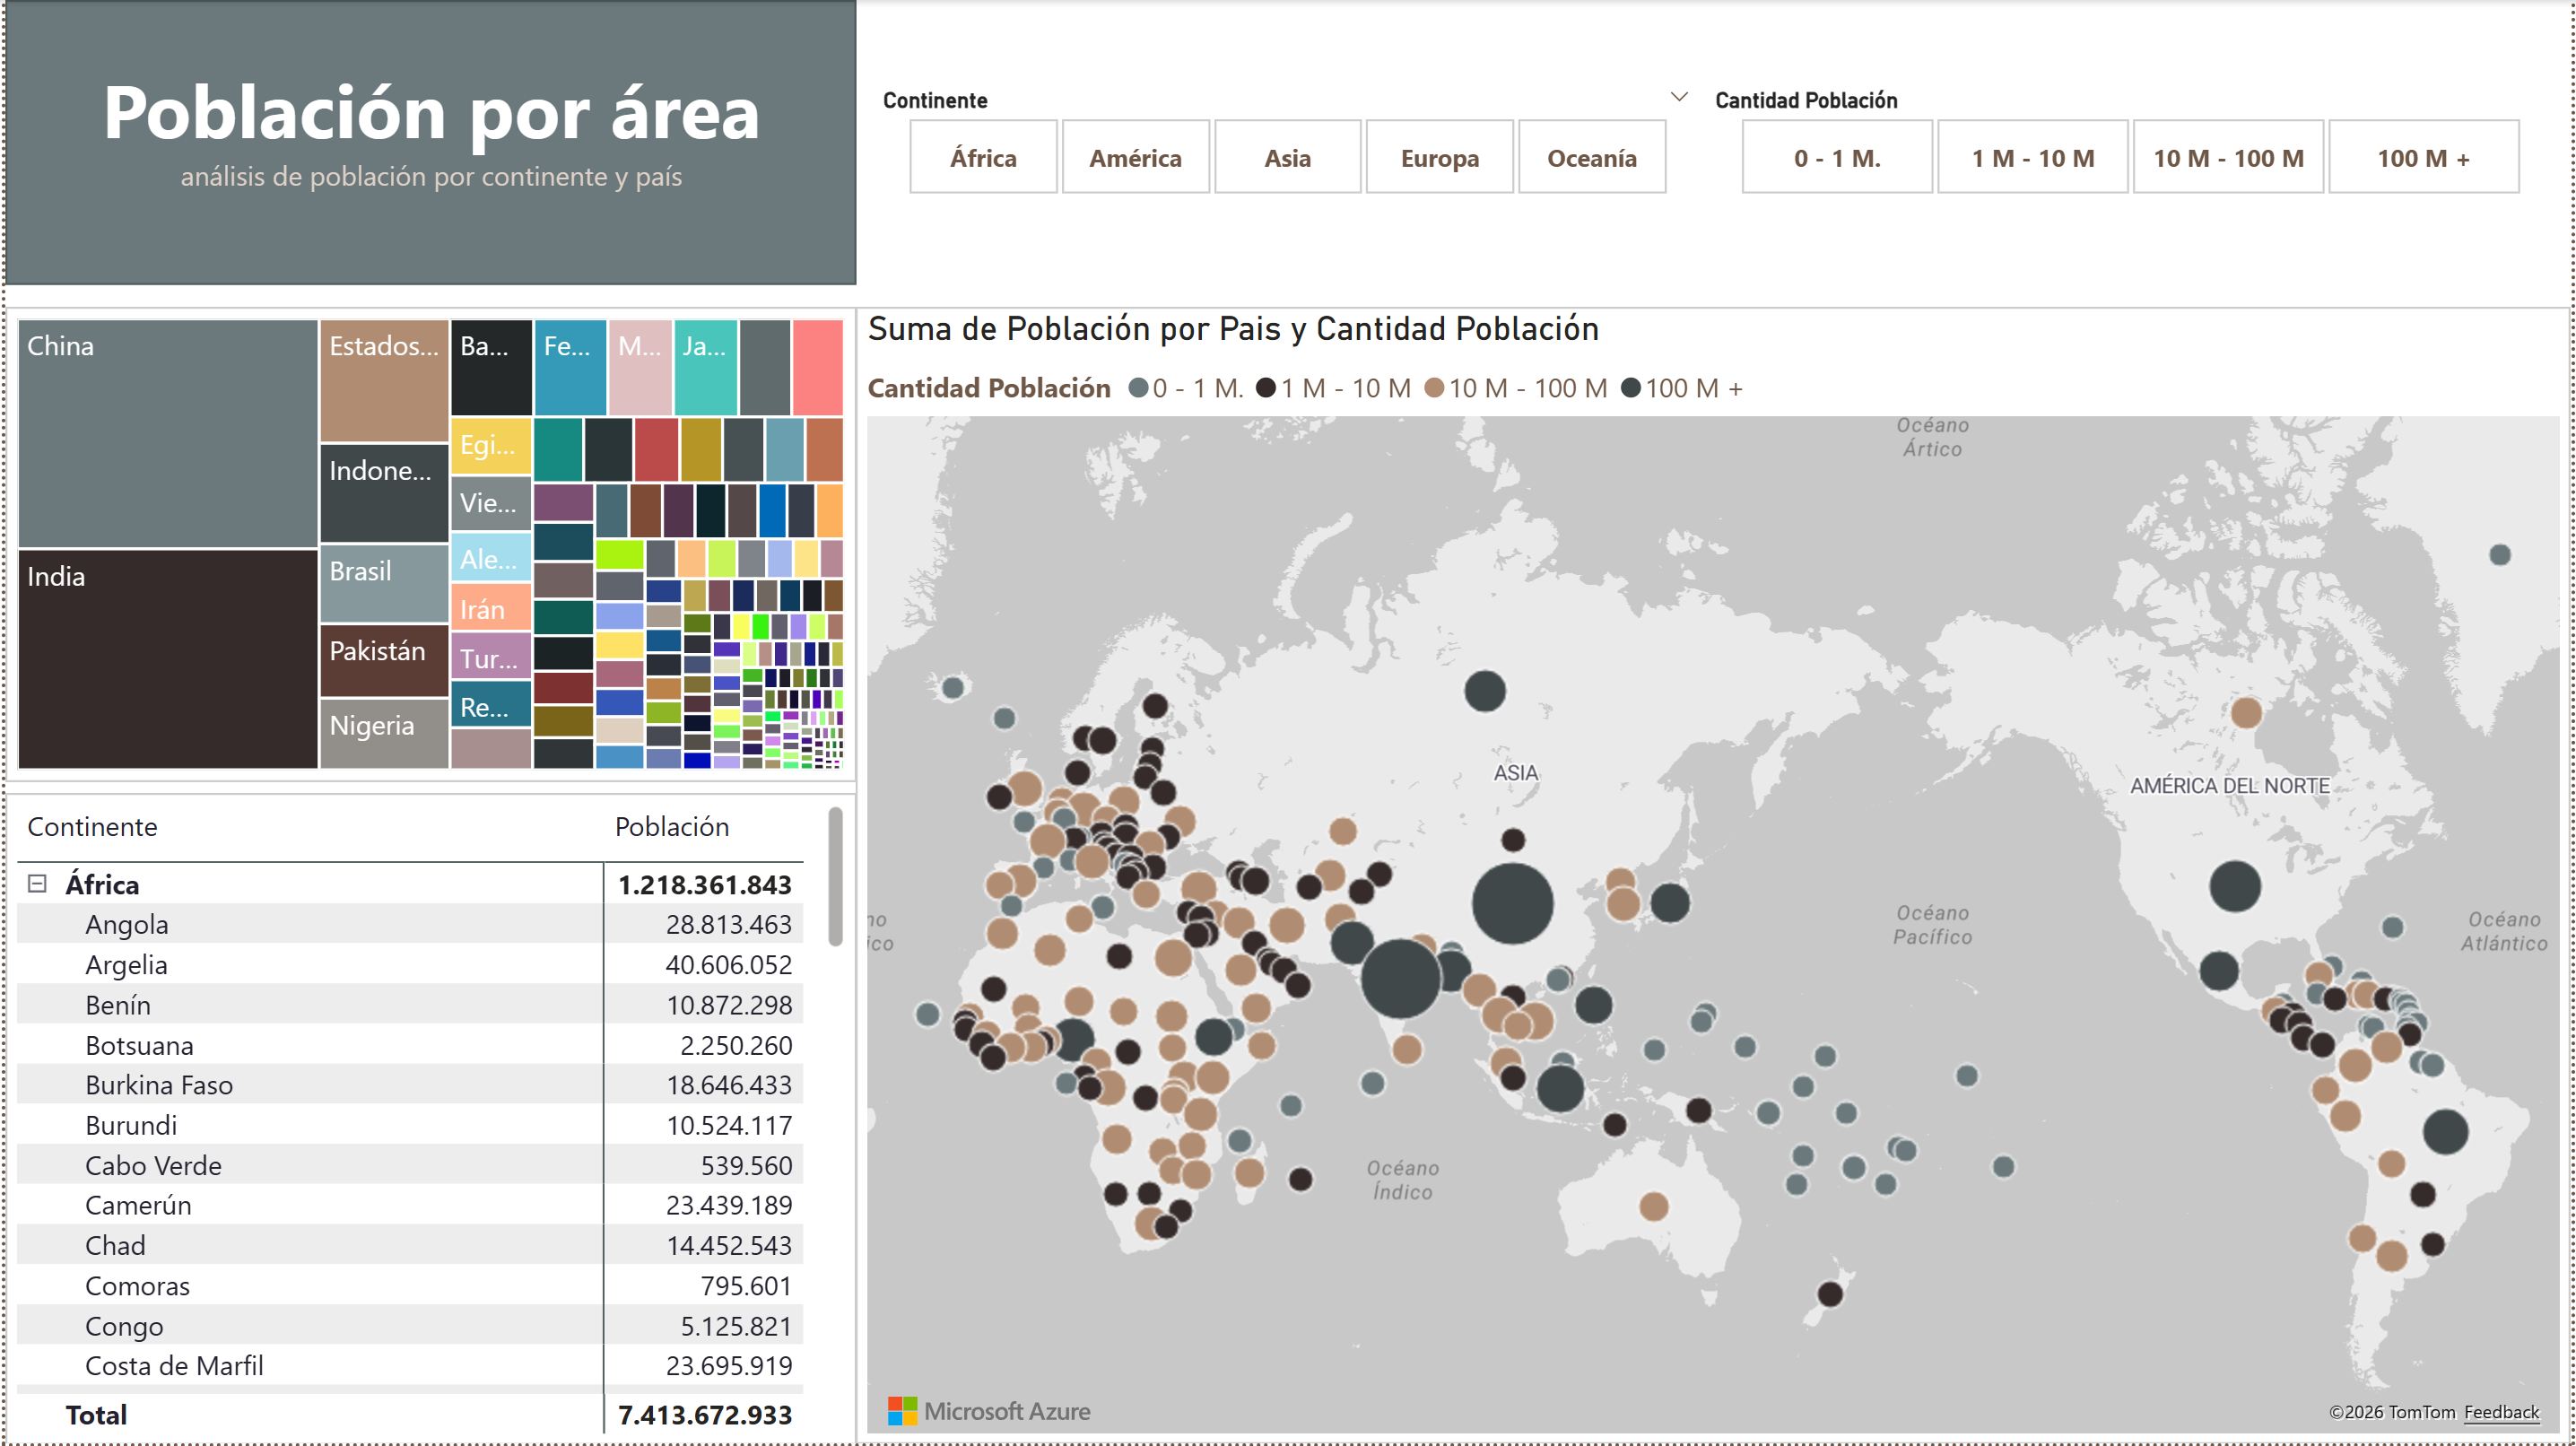Image resolution: width=2576 pixels, height=1446 pixels.
Task: Click the Brasil treemap tile
Action: coord(383,582)
